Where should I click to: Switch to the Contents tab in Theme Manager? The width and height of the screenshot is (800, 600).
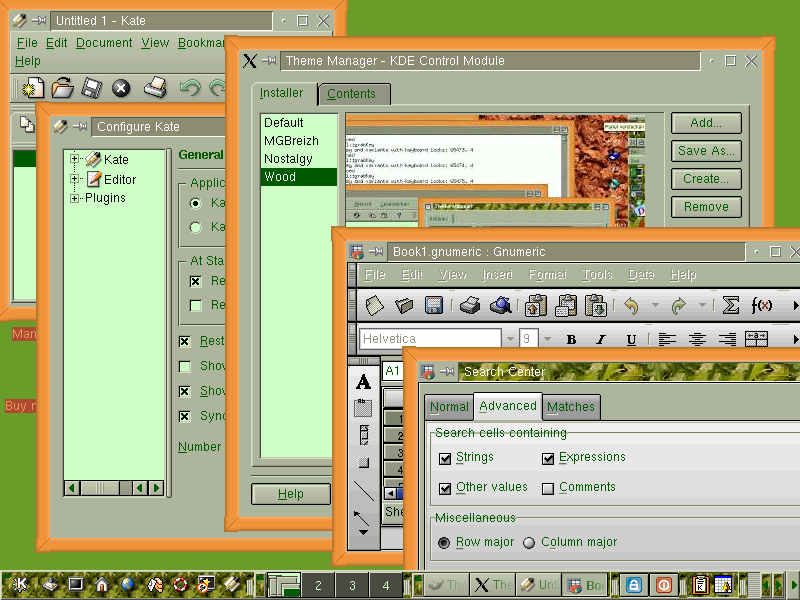(354, 94)
